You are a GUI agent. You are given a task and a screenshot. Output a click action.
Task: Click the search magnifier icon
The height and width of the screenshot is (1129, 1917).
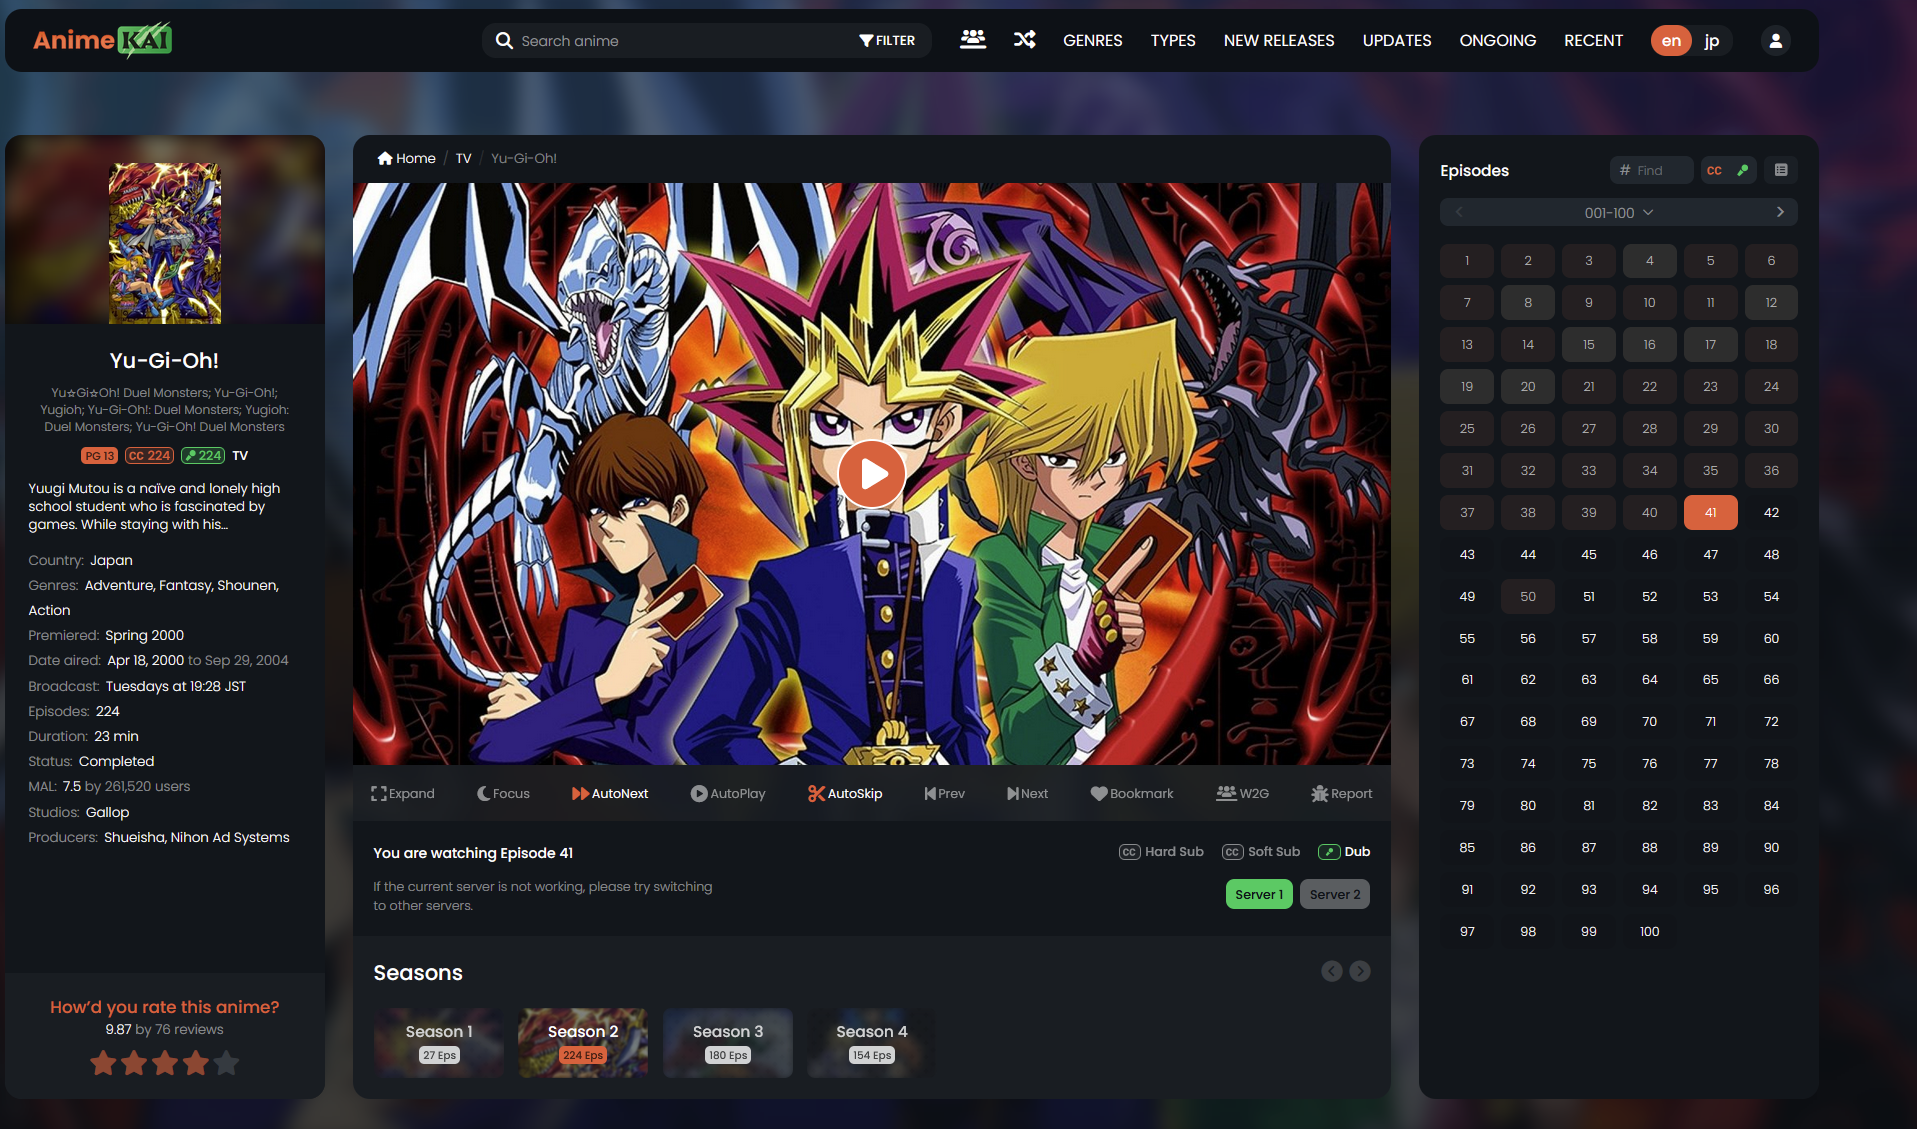click(x=504, y=41)
